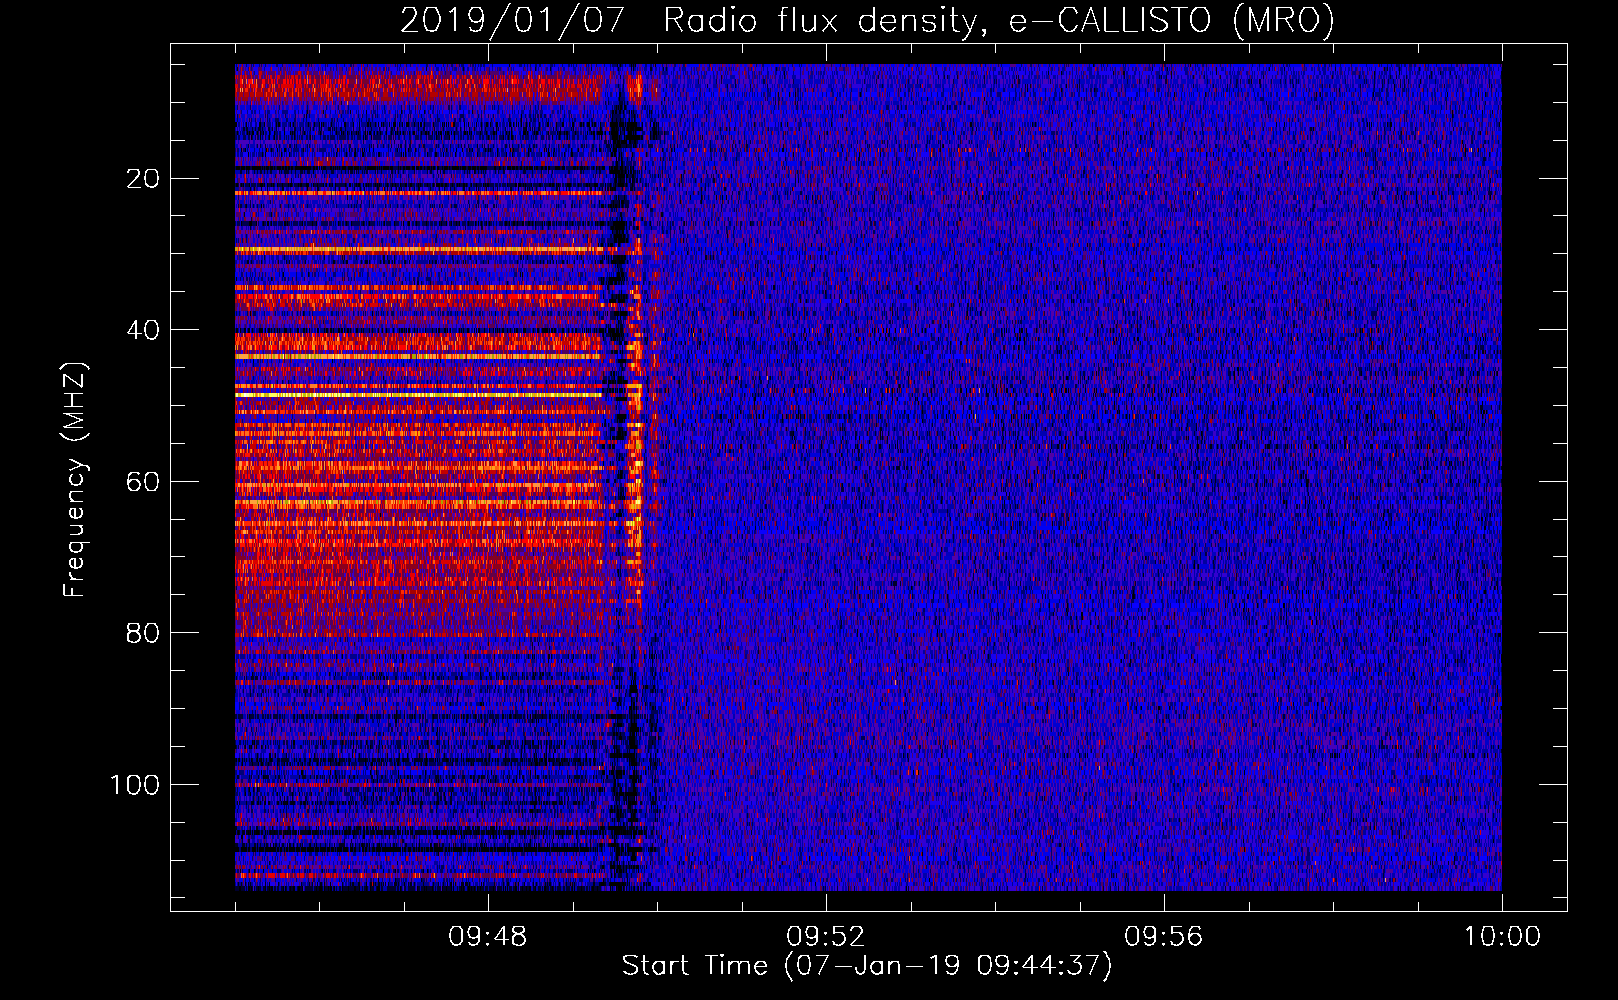This screenshot has width=1618, height=1000.
Task: Click the 100 MHz frequency tick label
Action: [135, 785]
